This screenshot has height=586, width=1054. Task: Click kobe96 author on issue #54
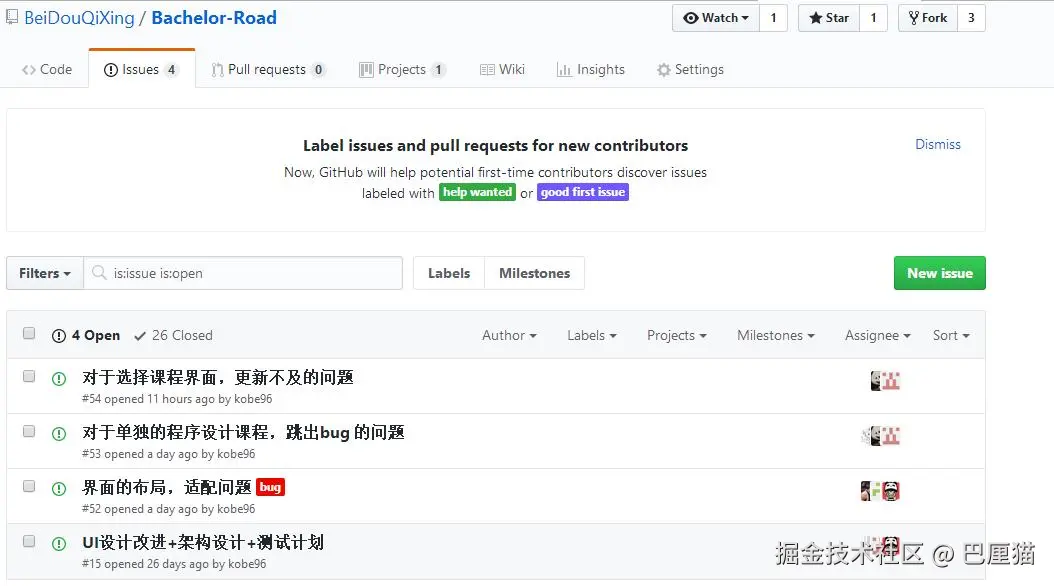pos(253,399)
